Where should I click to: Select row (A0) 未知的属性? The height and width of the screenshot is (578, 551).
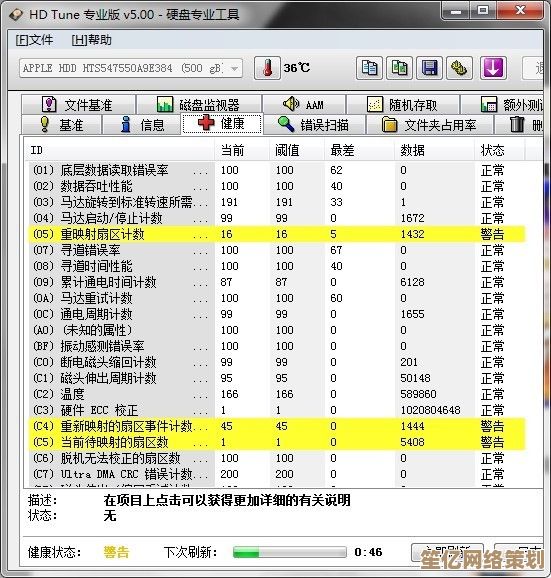point(277,330)
